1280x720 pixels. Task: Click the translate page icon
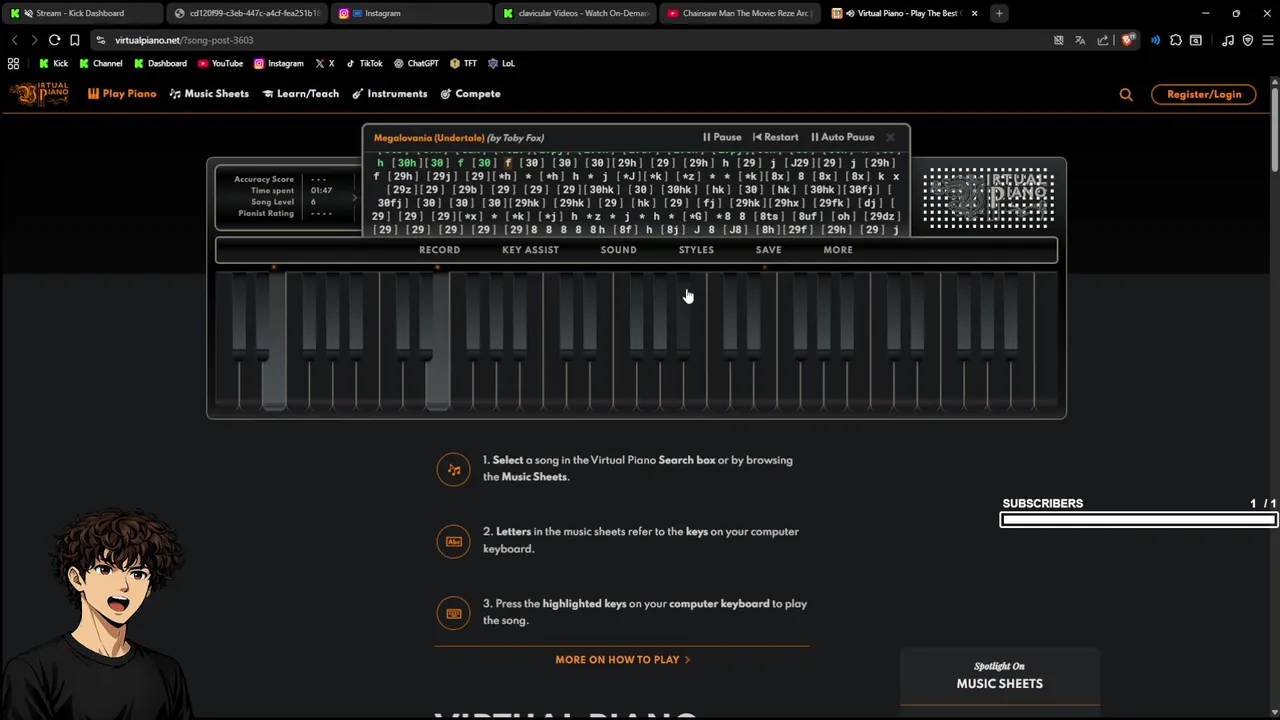pos(1080,40)
